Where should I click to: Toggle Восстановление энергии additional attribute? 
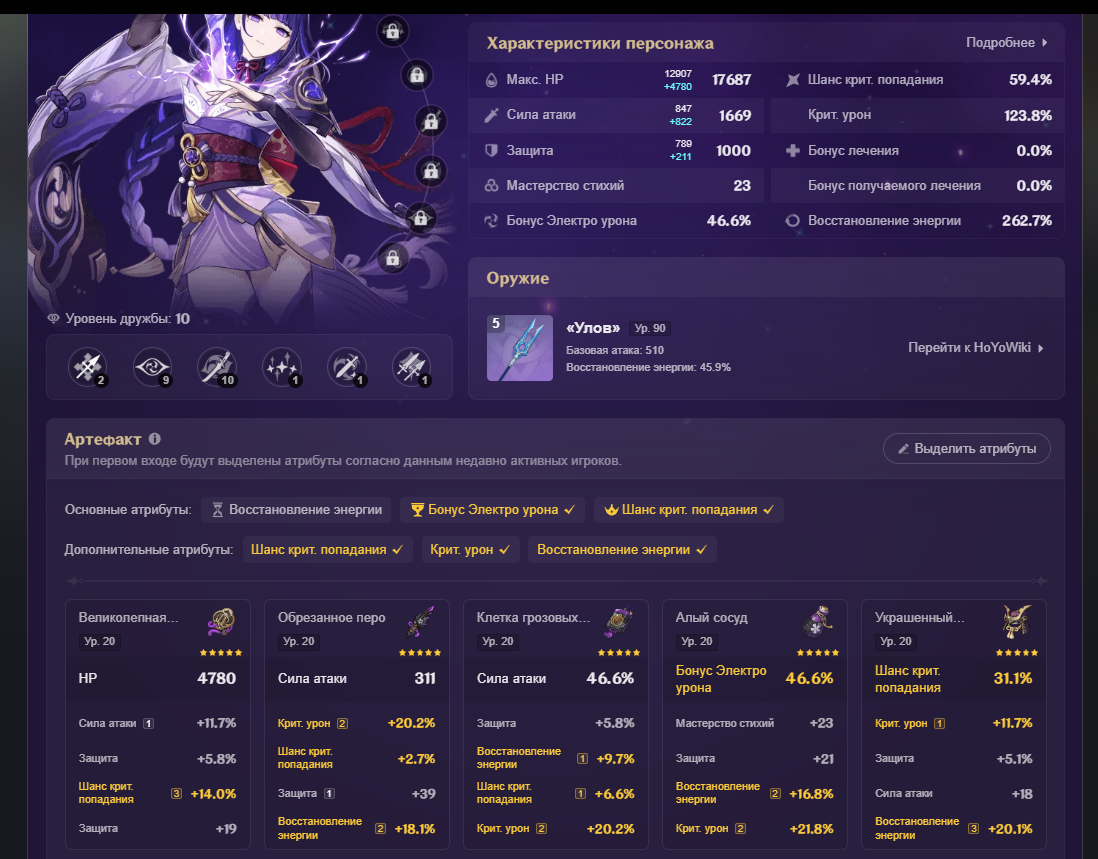[622, 550]
